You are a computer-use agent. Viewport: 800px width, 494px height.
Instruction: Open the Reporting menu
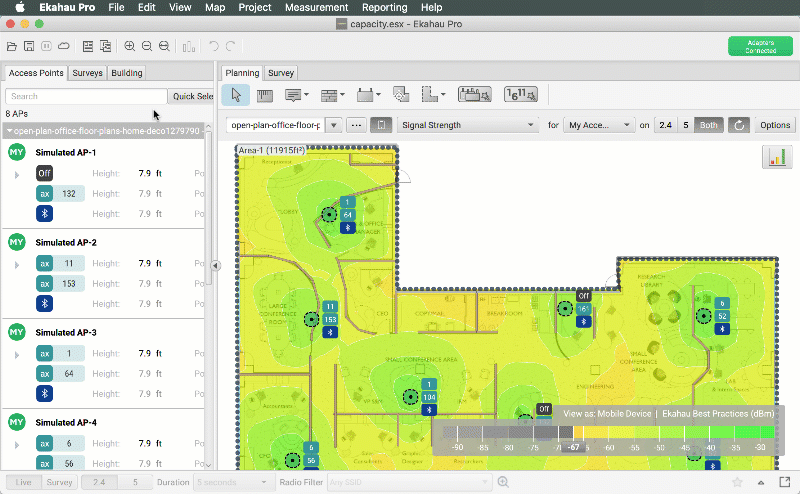385,8
